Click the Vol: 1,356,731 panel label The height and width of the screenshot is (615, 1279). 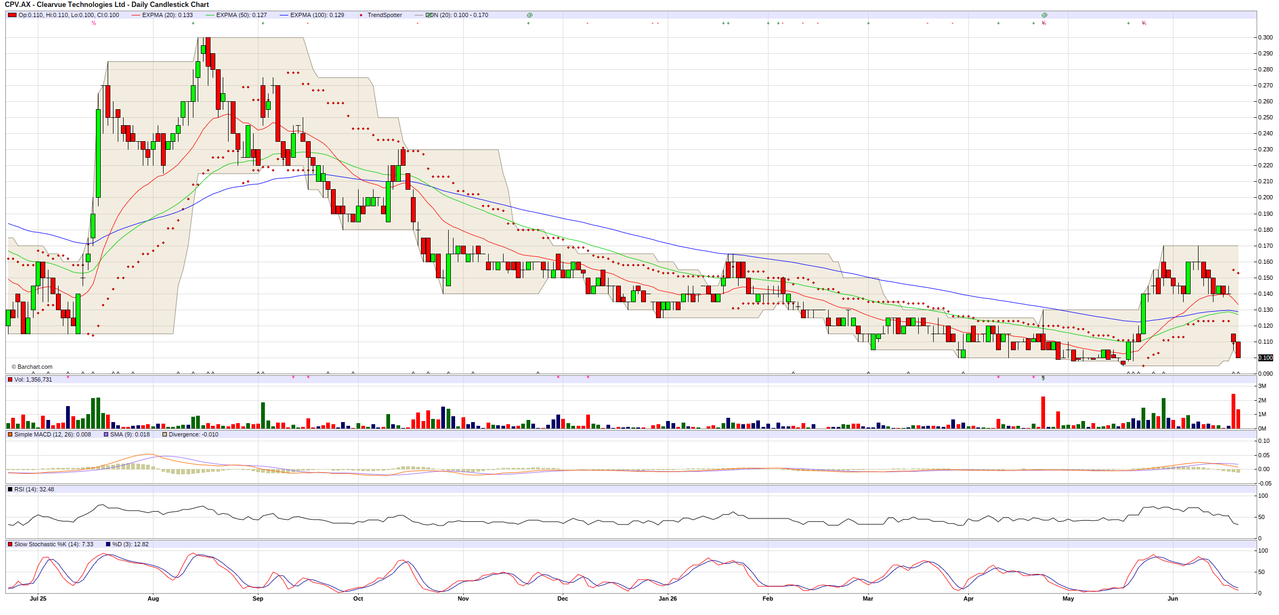[x=31, y=380]
